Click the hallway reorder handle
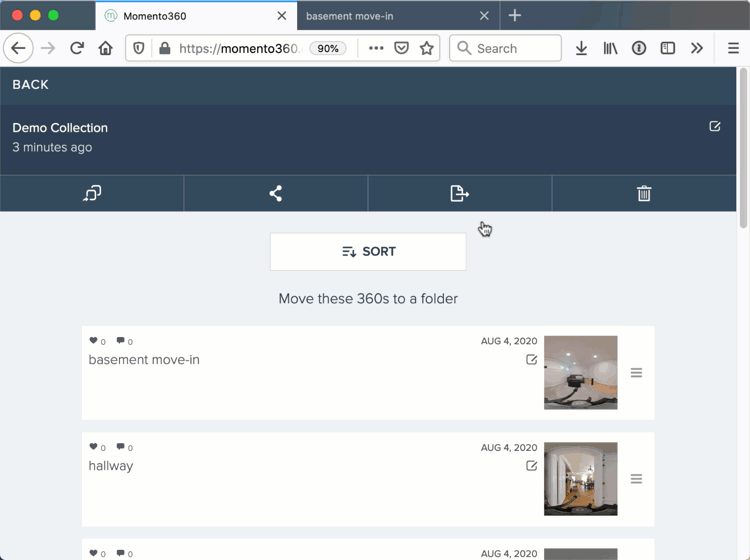Screen dimensions: 750x560 point(636,479)
